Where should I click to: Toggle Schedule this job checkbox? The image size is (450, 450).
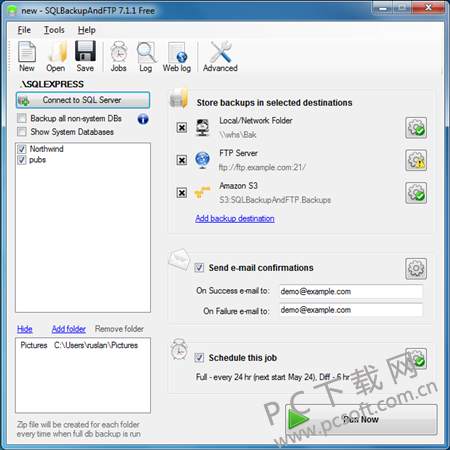[x=199, y=358]
